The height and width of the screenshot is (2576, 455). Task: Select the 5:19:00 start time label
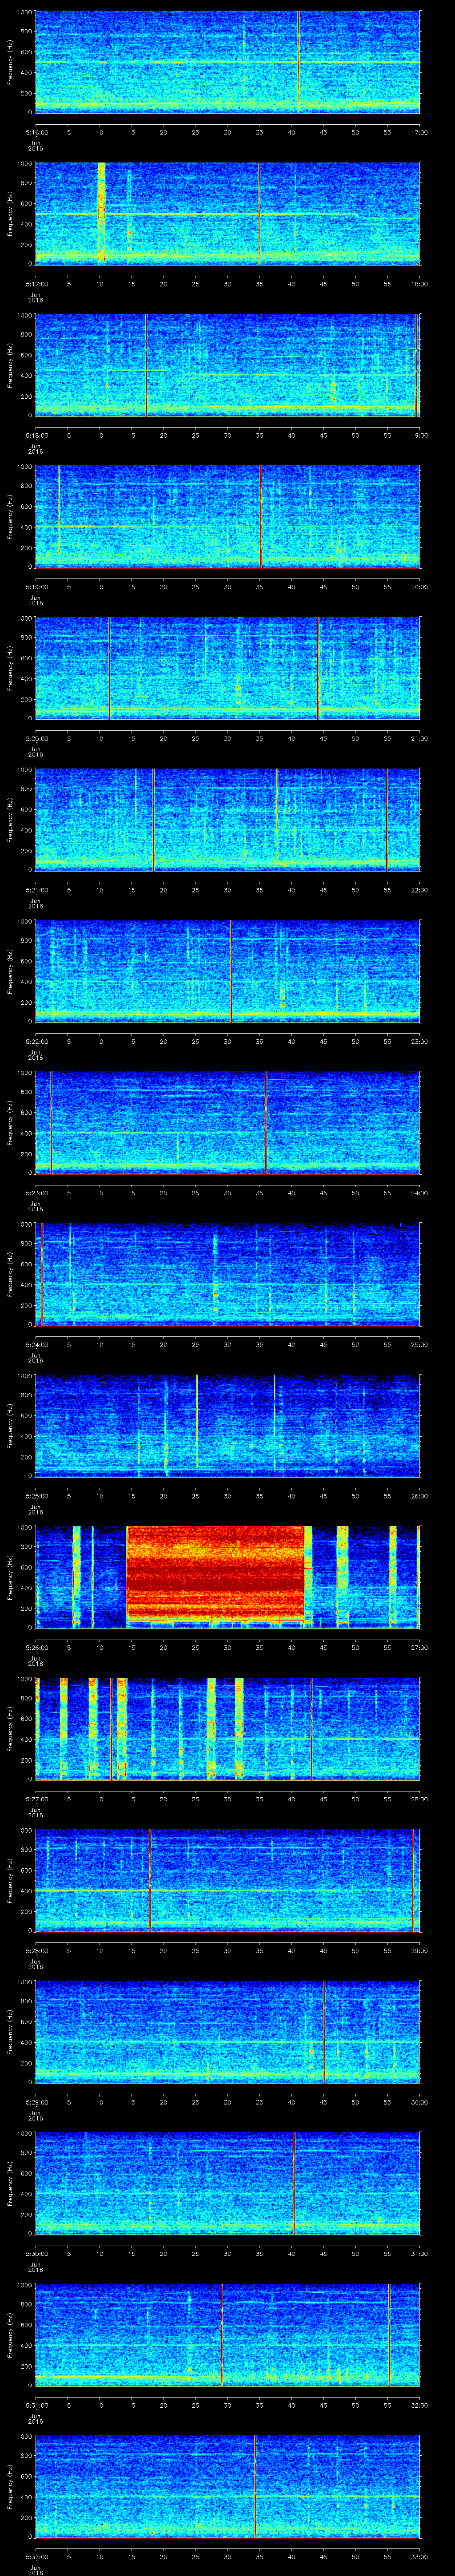[36, 587]
